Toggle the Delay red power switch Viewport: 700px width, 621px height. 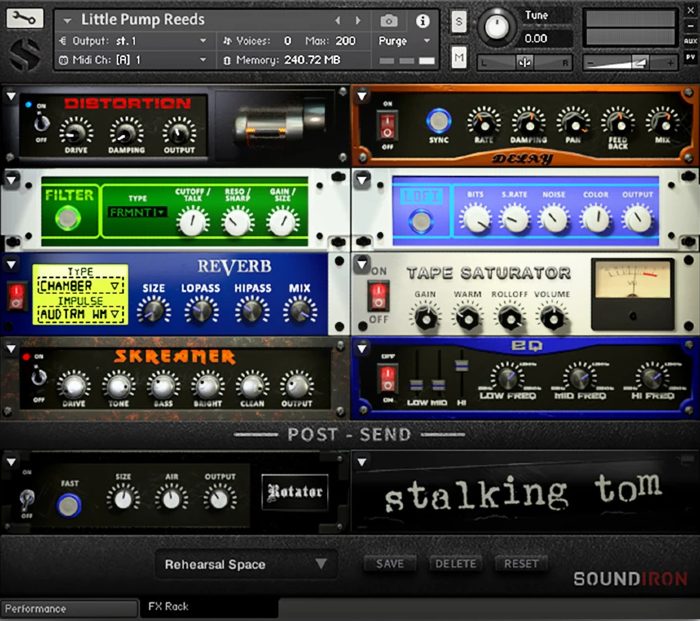pos(387,125)
